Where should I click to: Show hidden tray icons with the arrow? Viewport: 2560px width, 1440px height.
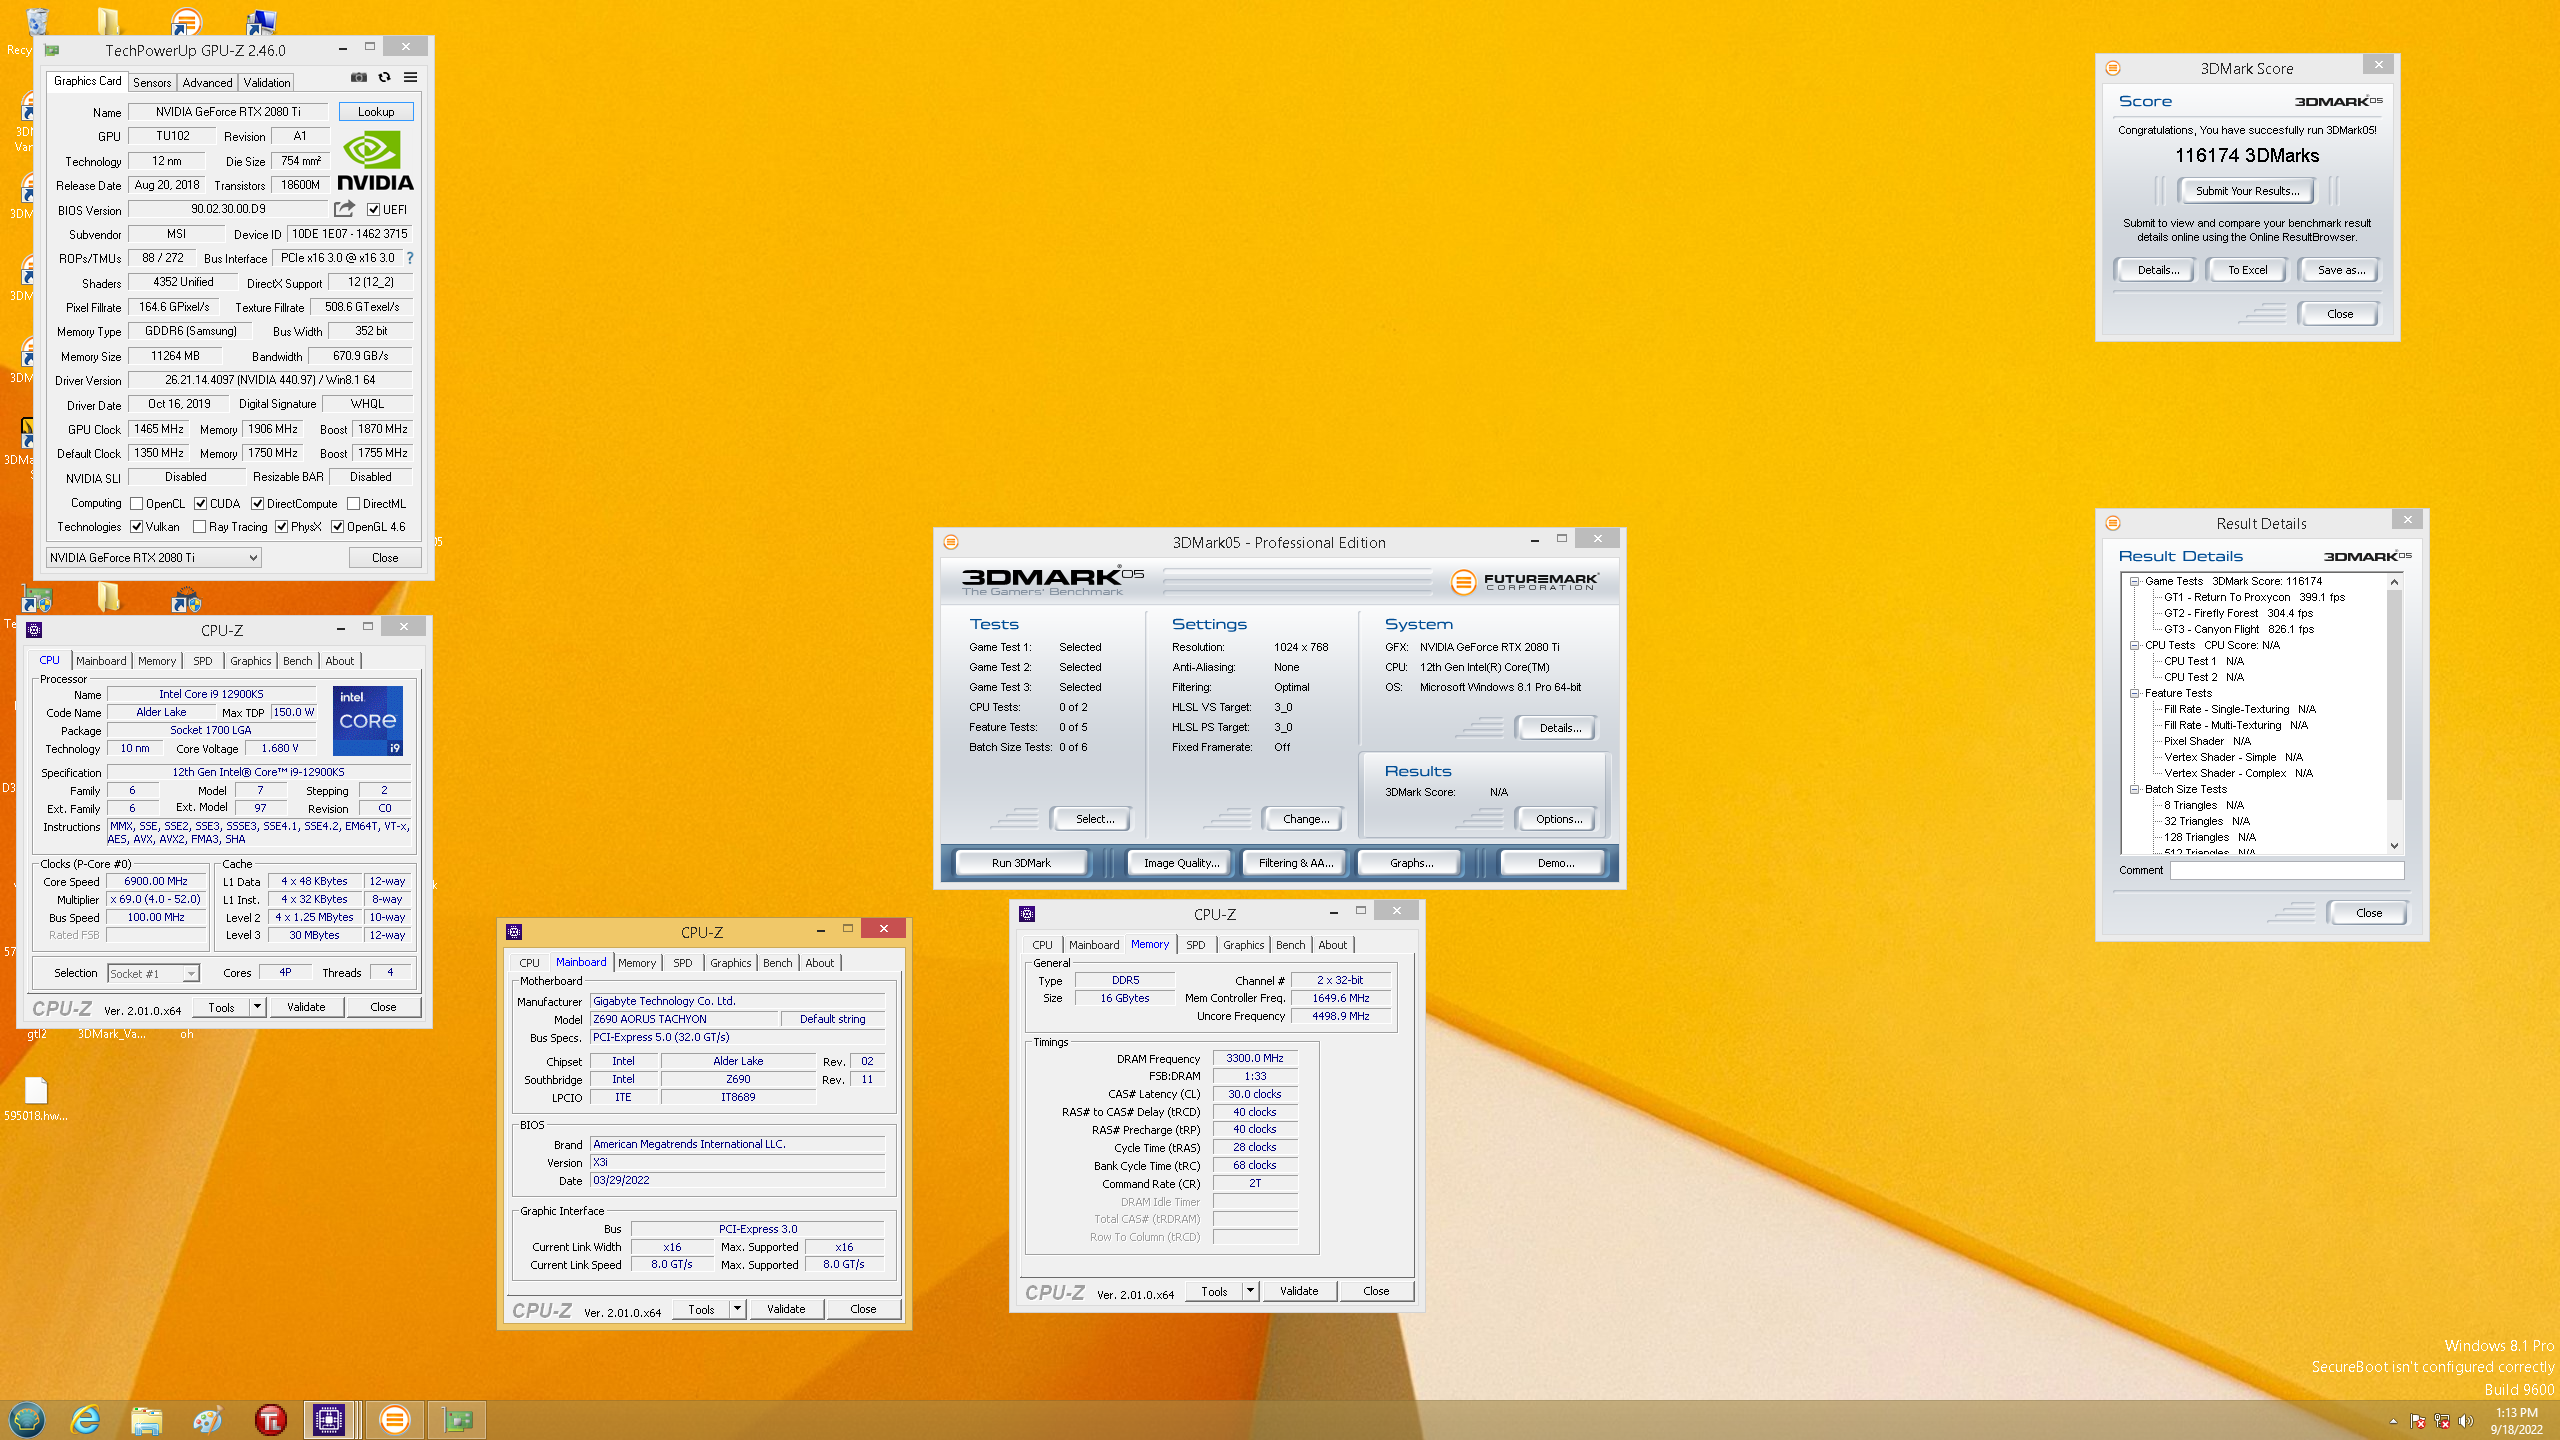tap(2393, 1421)
